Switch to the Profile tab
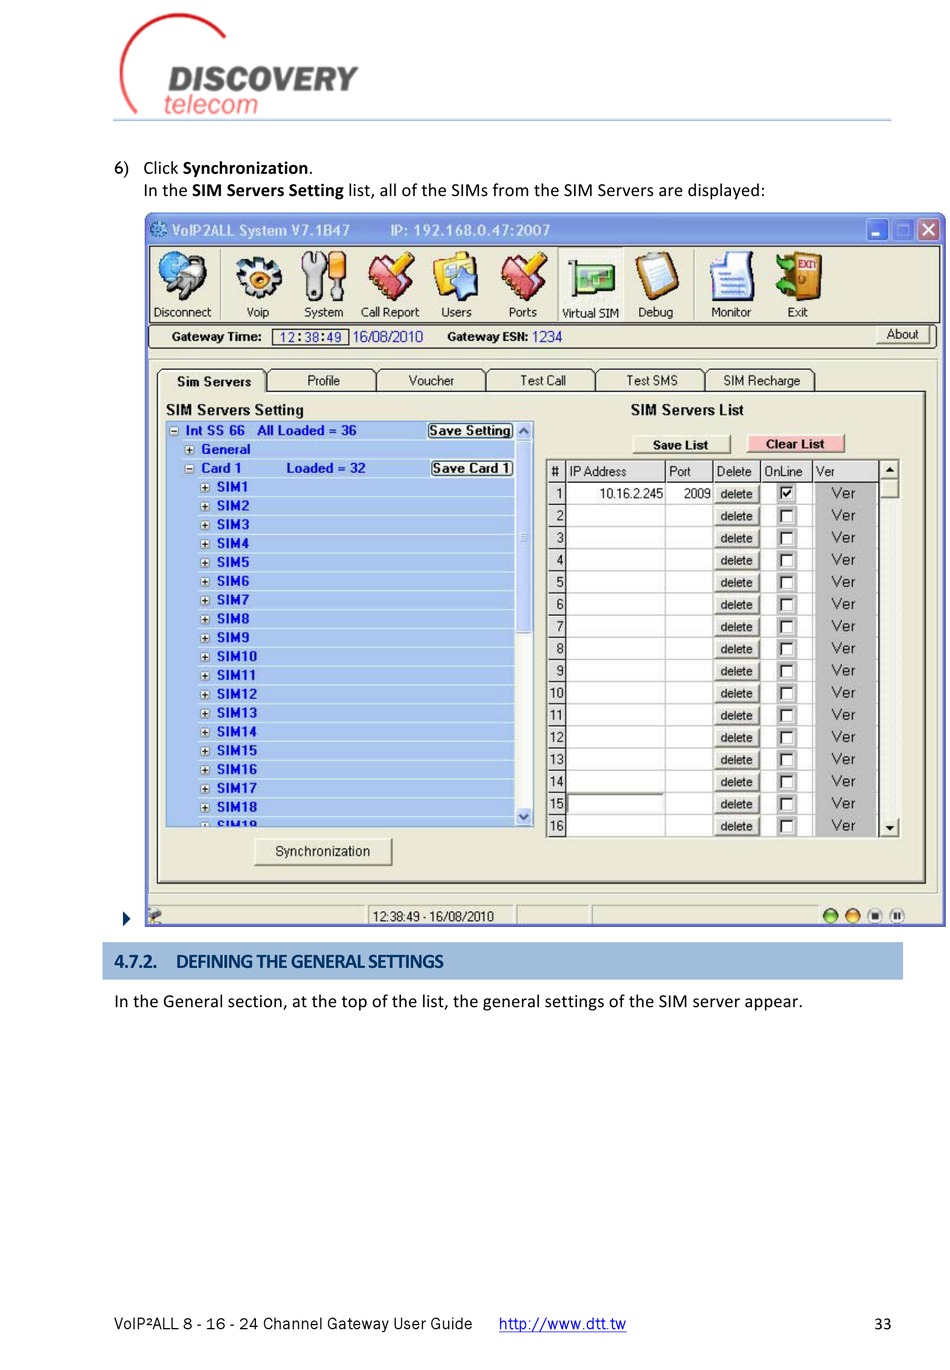 (323, 381)
